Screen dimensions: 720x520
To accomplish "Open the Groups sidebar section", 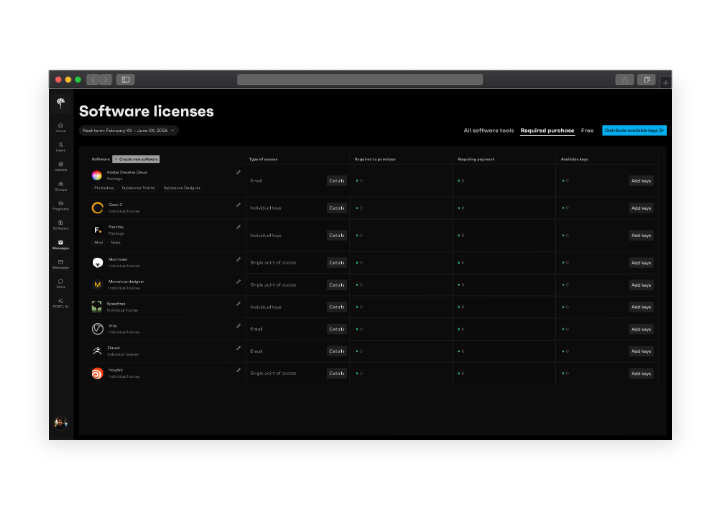I will [61, 185].
